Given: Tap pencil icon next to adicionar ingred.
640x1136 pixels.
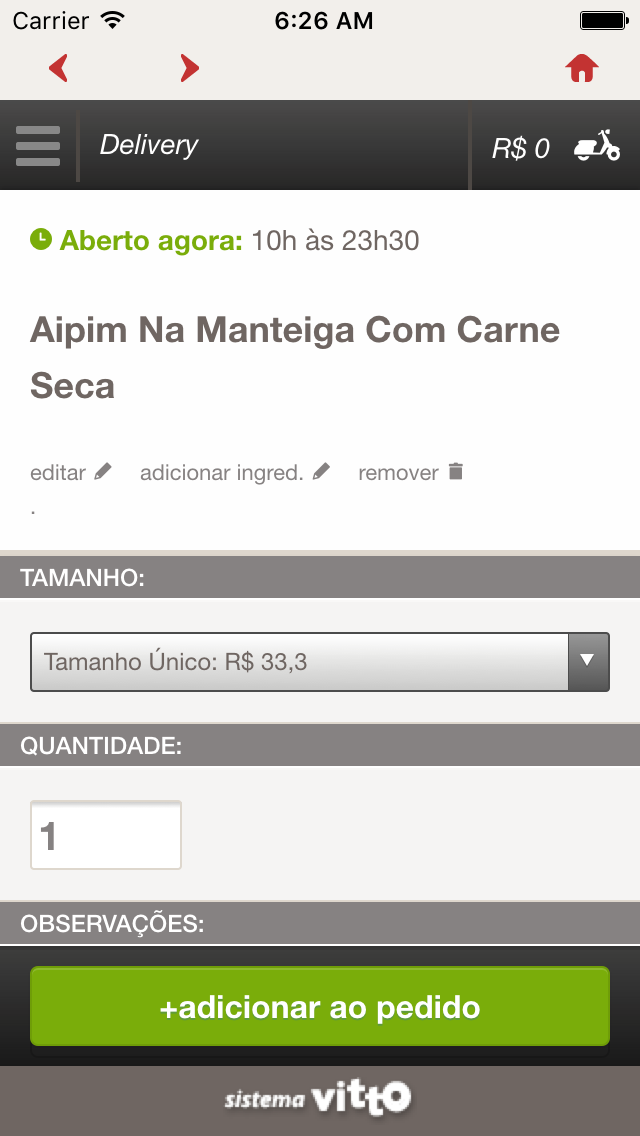Looking at the screenshot, I should [321, 472].
